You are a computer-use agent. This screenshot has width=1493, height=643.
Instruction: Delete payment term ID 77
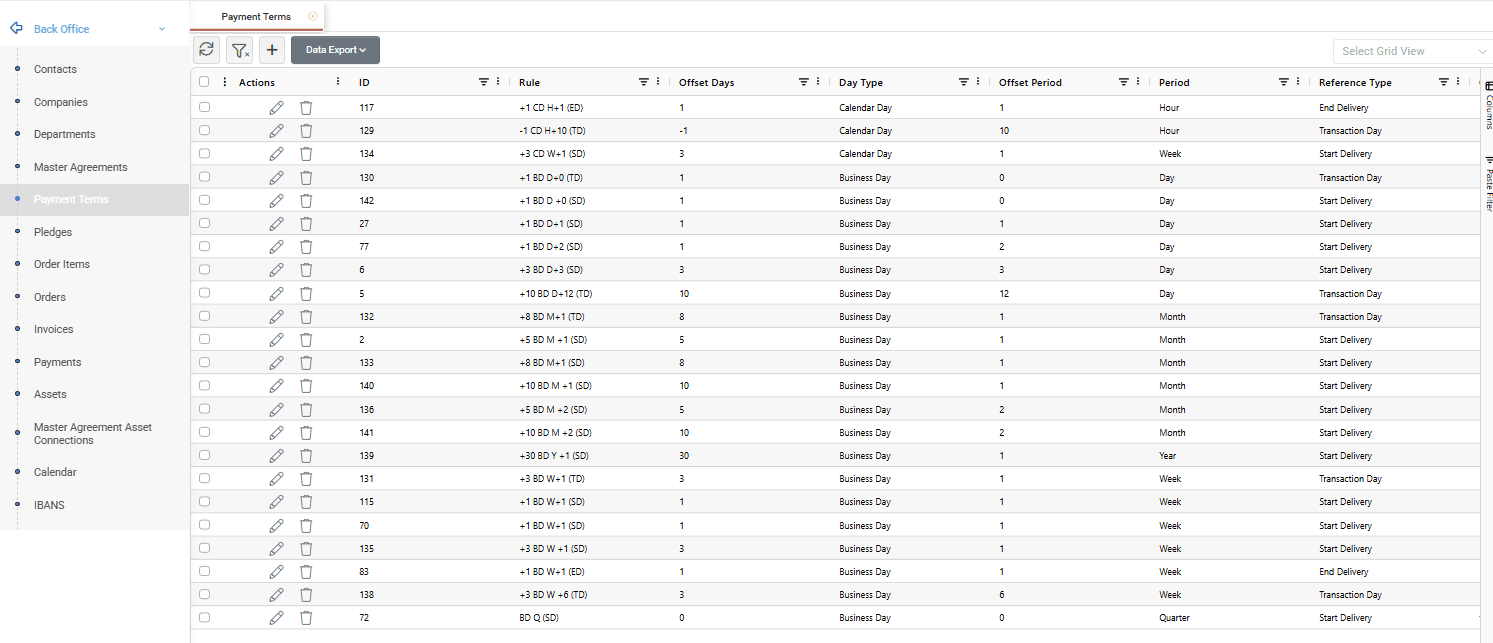click(306, 247)
